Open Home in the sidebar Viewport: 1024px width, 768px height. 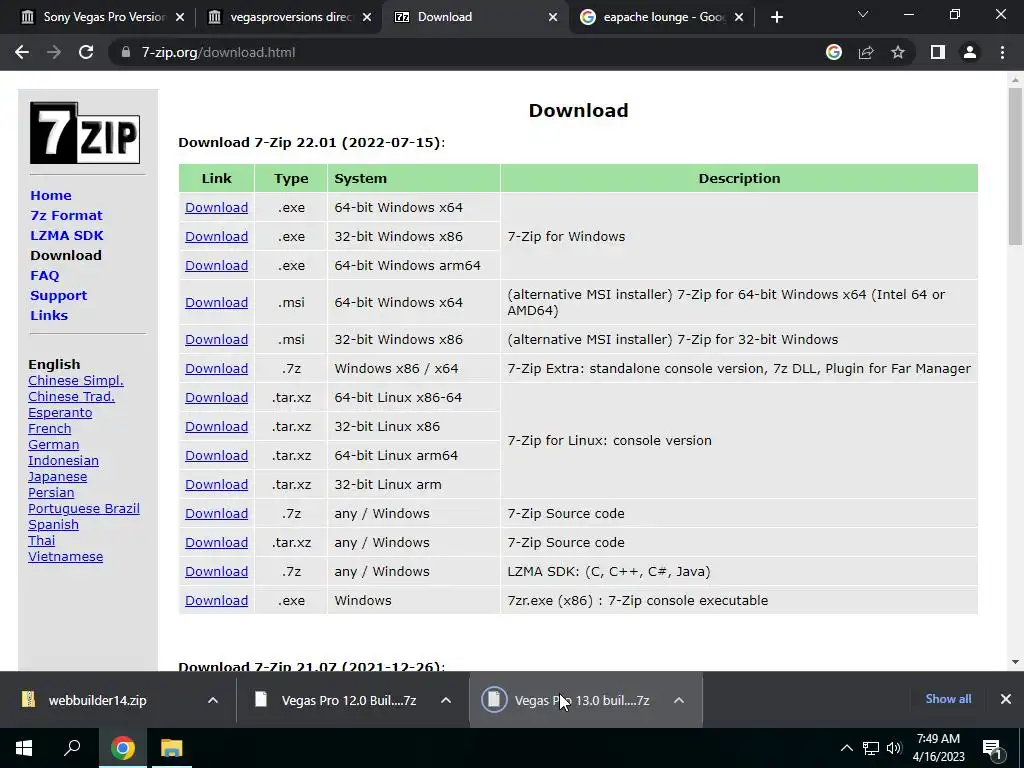[51, 195]
